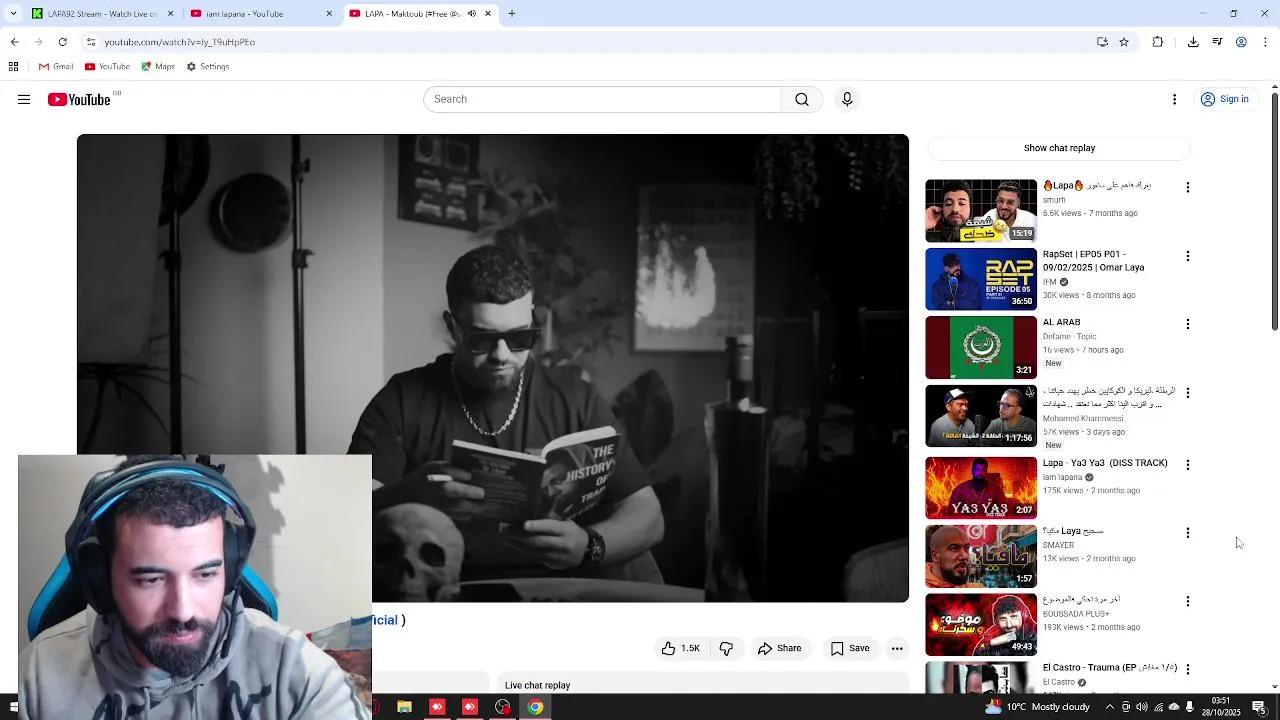Viewport: 1280px width, 720px height.
Task: Open YouTube bookmark in bookmarks bar
Action: click(107, 67)
